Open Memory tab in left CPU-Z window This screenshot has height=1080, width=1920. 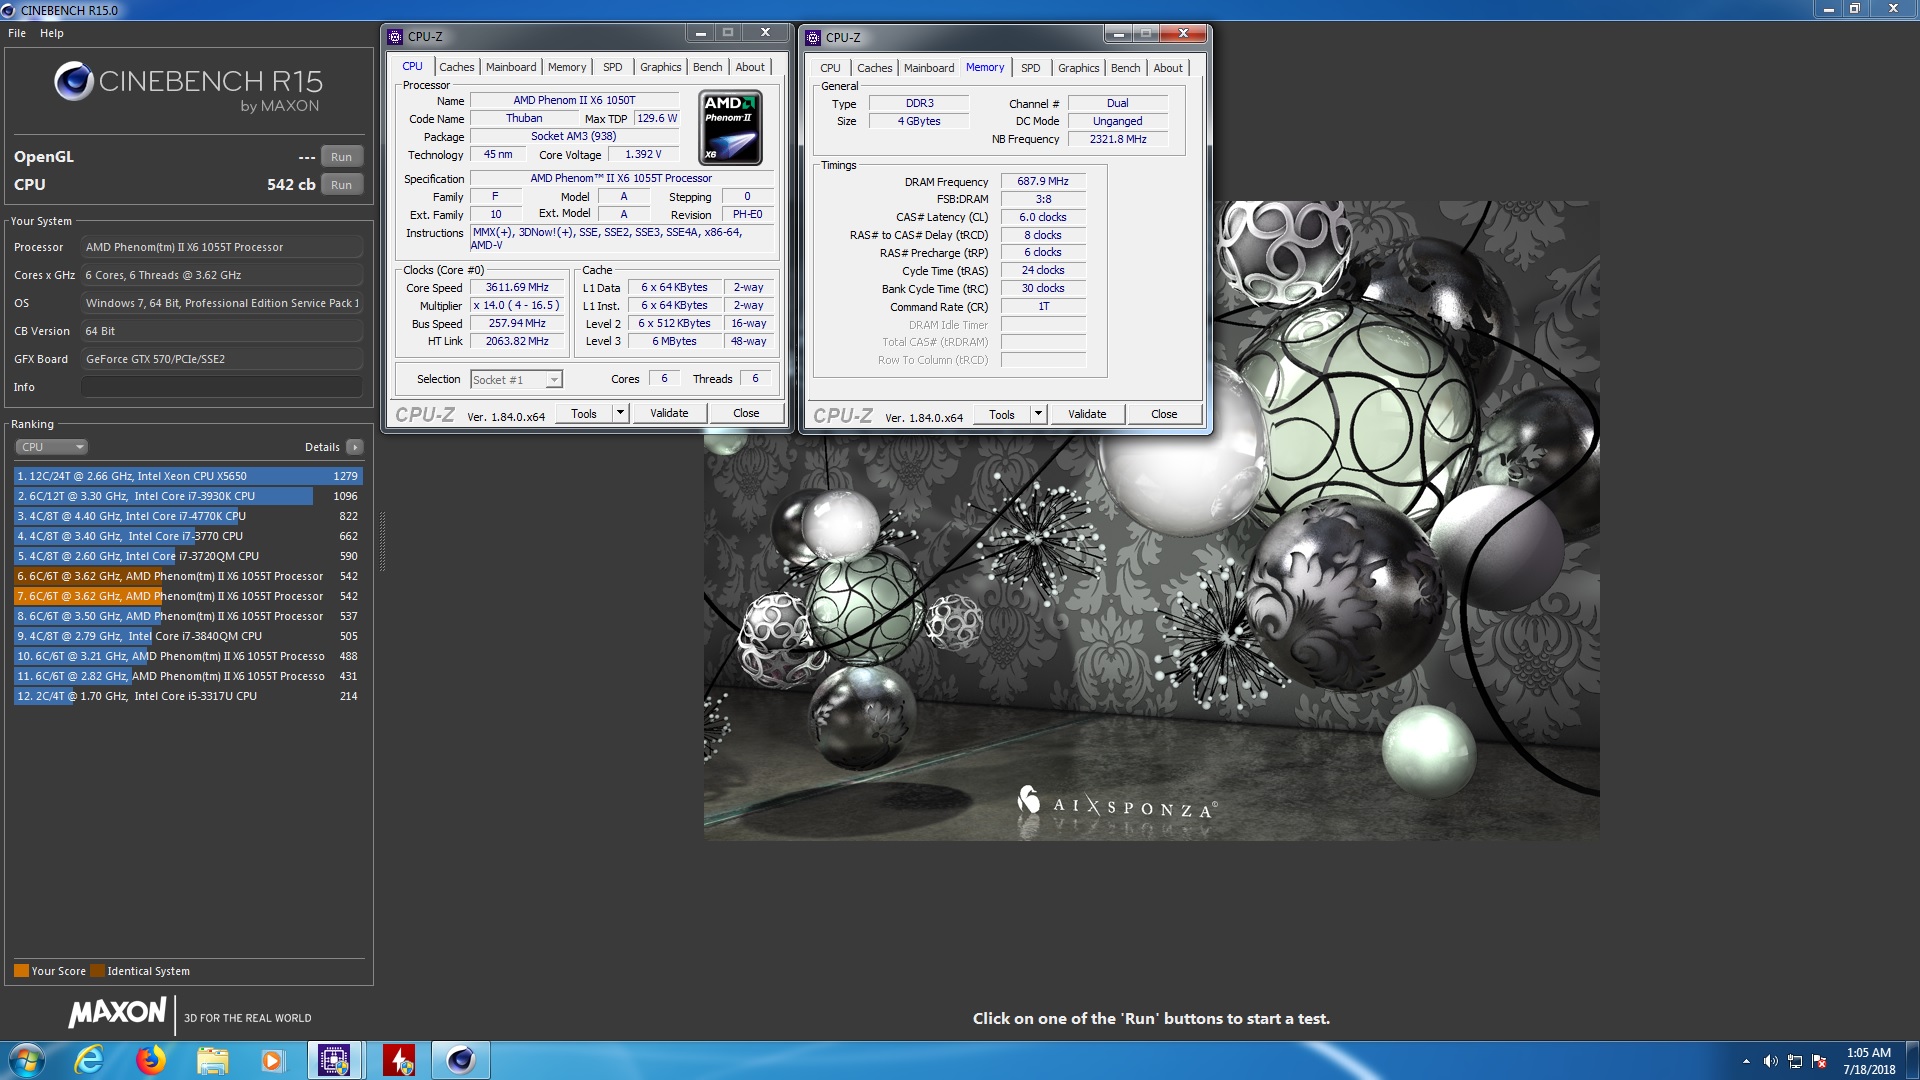tap(567, 67)
